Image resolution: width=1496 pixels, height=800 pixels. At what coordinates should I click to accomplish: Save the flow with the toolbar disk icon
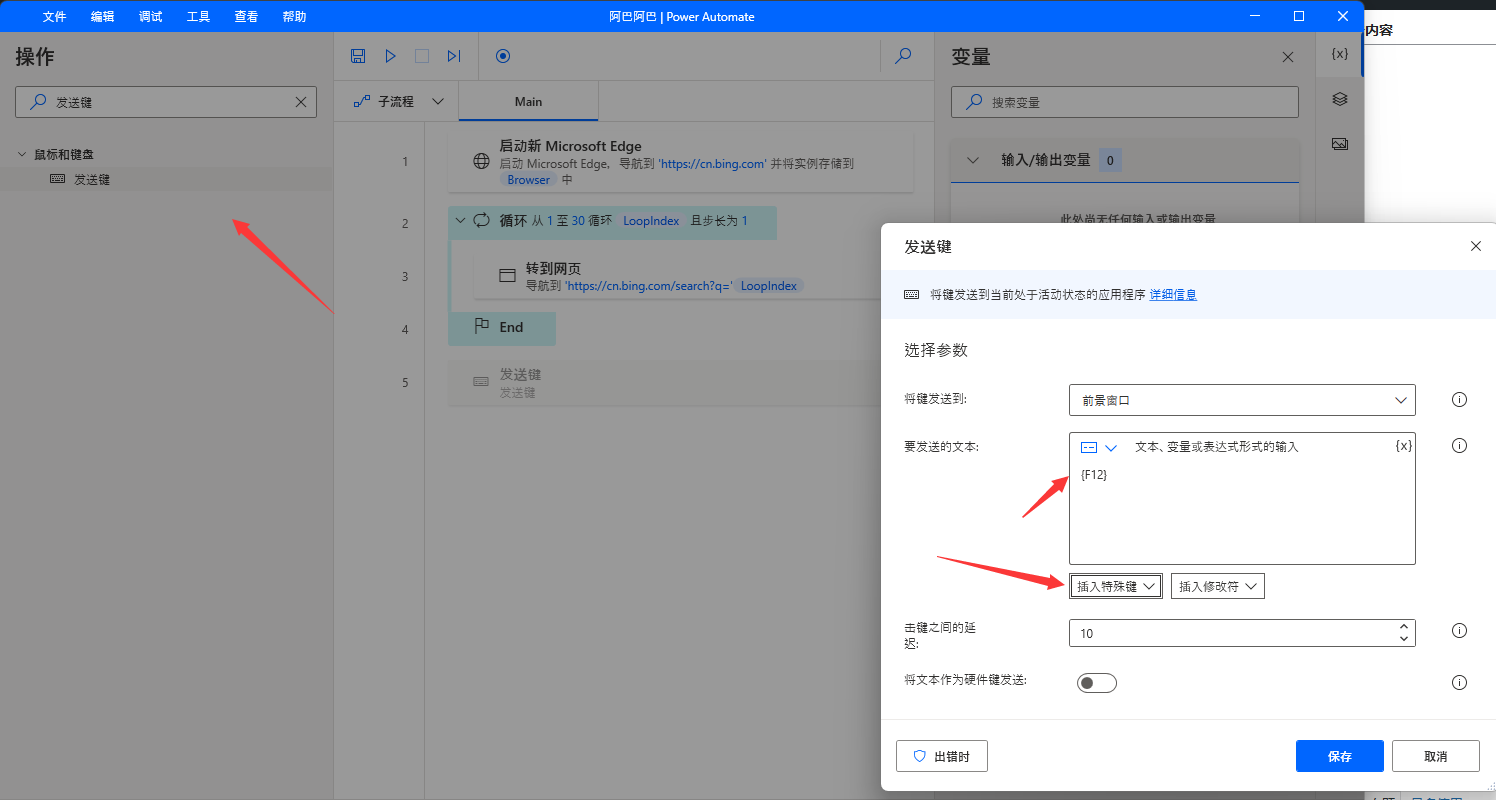[358, 56]
